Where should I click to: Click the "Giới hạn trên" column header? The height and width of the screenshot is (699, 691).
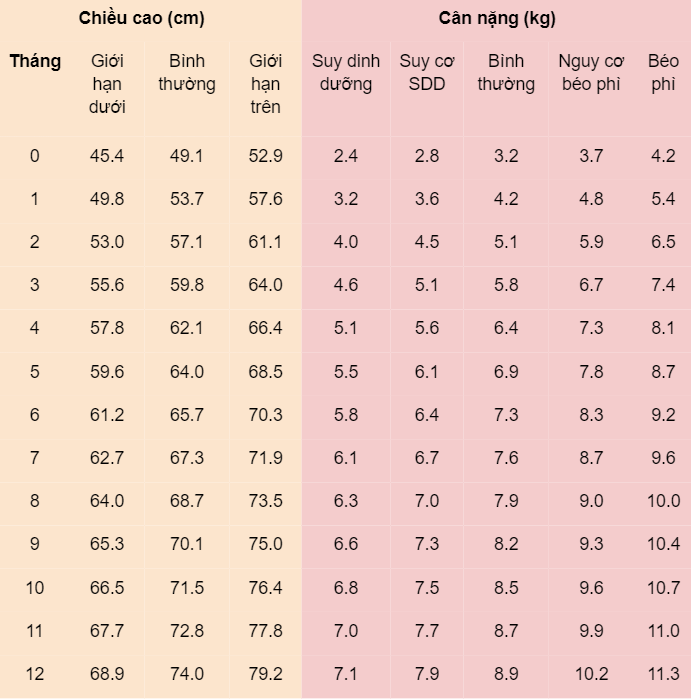coord(265,84)
